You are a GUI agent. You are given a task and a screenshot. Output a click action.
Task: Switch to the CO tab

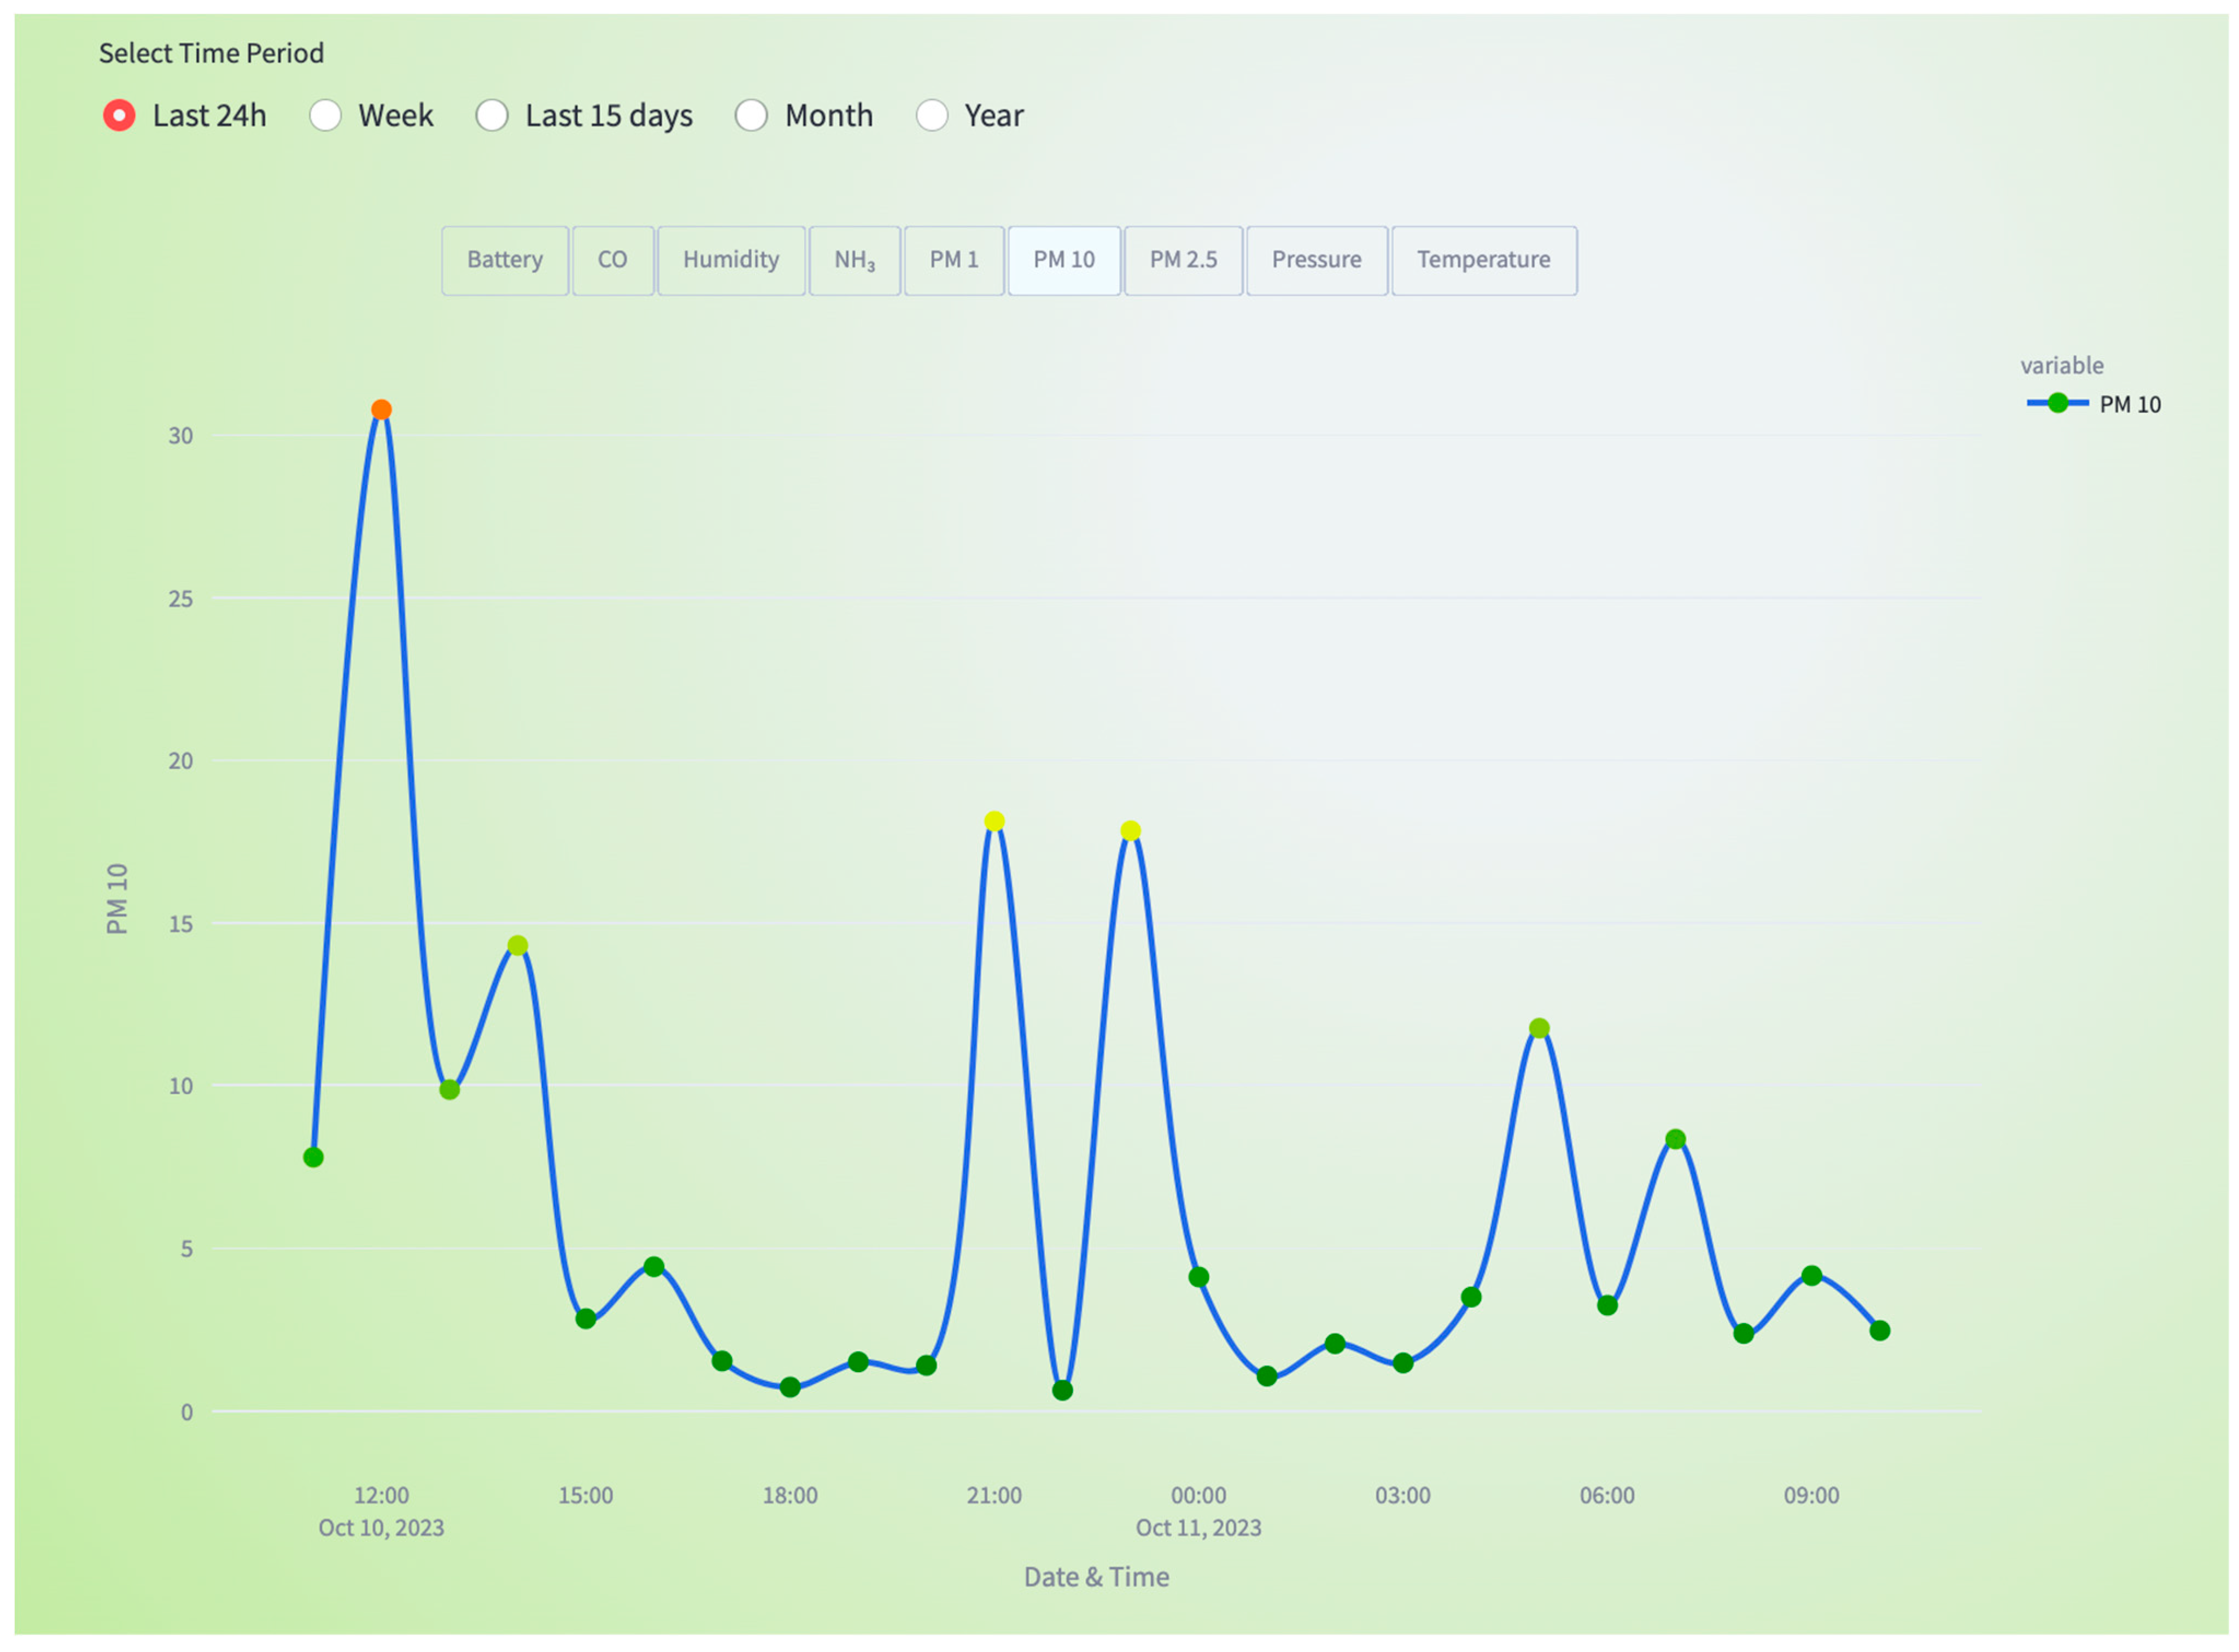612,260
